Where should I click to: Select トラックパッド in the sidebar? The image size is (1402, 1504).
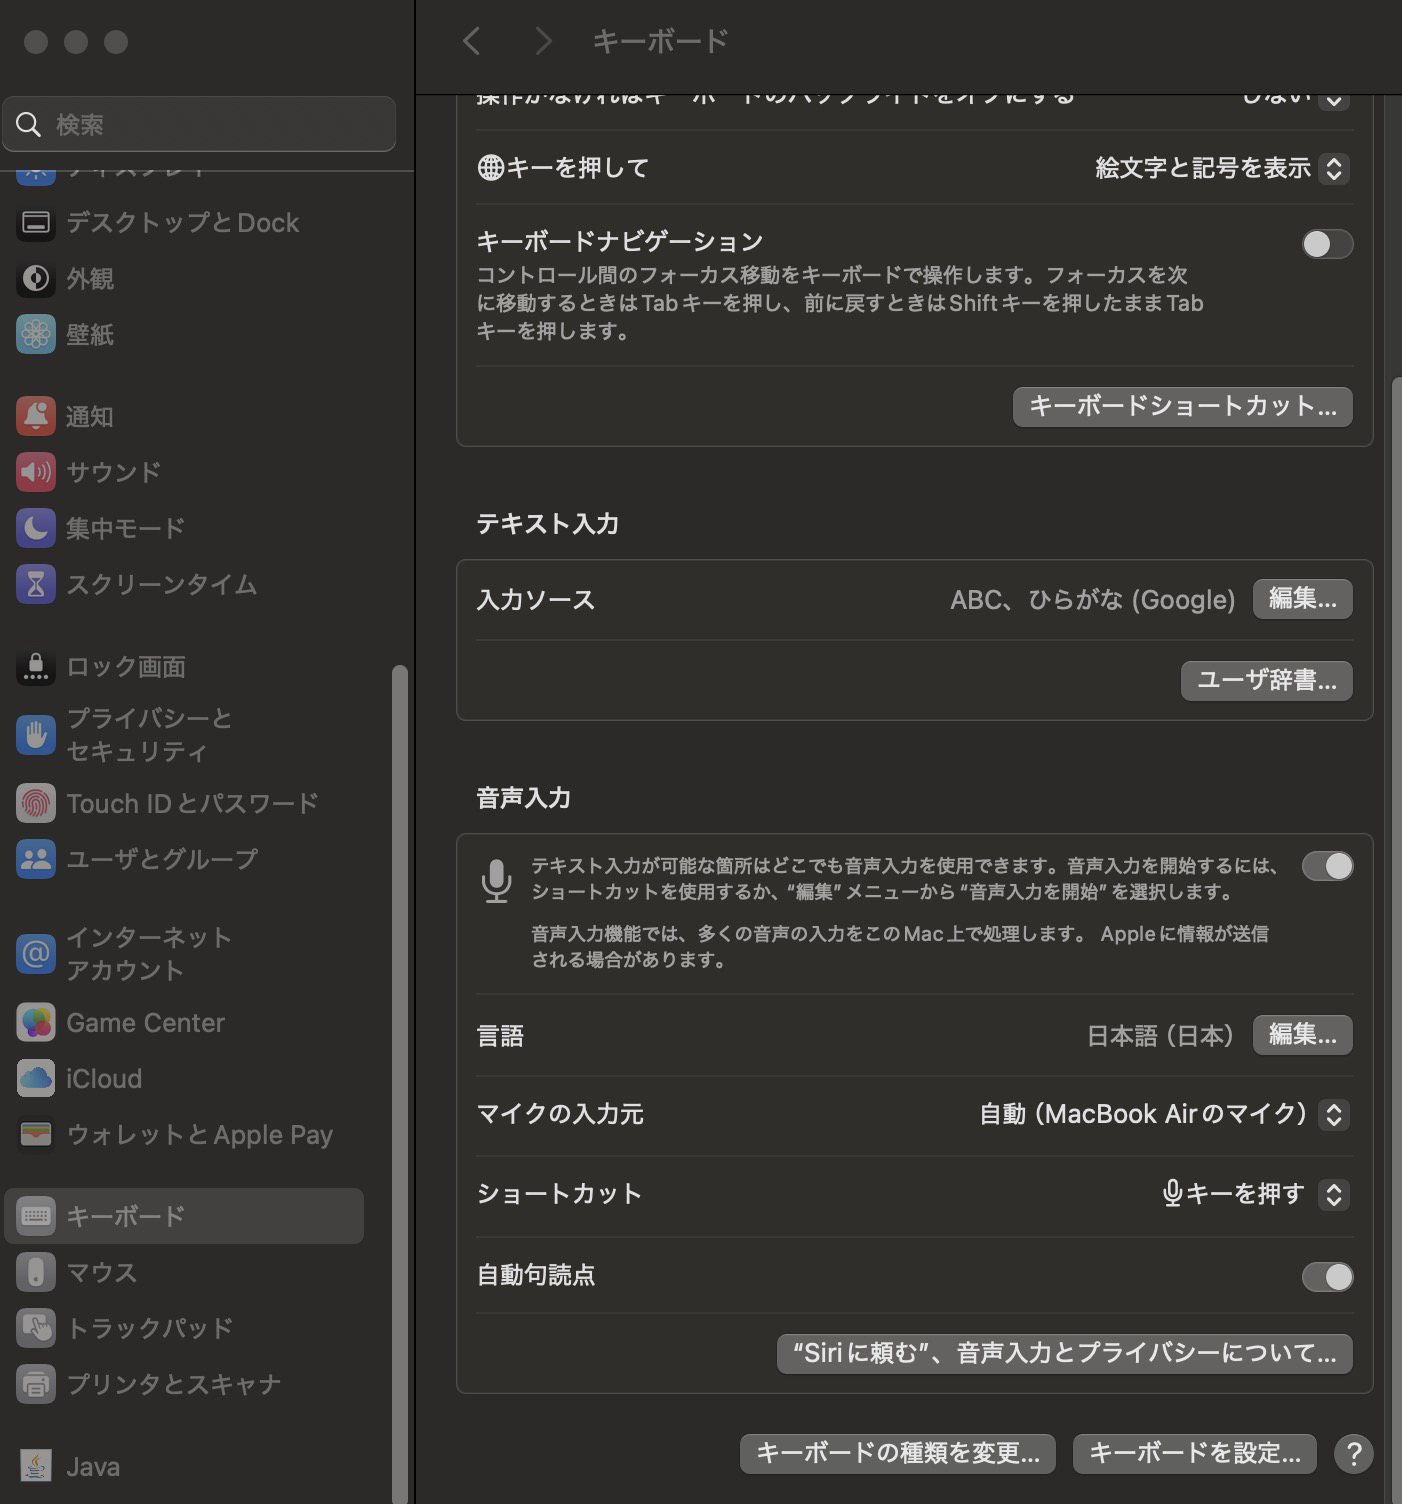pyautogui.click(x=150, y=1328)
